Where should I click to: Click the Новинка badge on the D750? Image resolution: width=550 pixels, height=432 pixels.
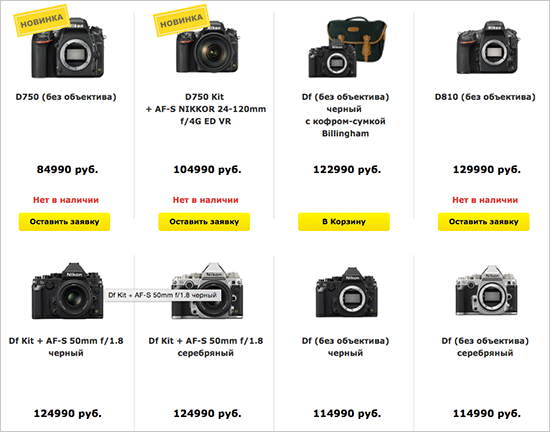click(41, 20)
